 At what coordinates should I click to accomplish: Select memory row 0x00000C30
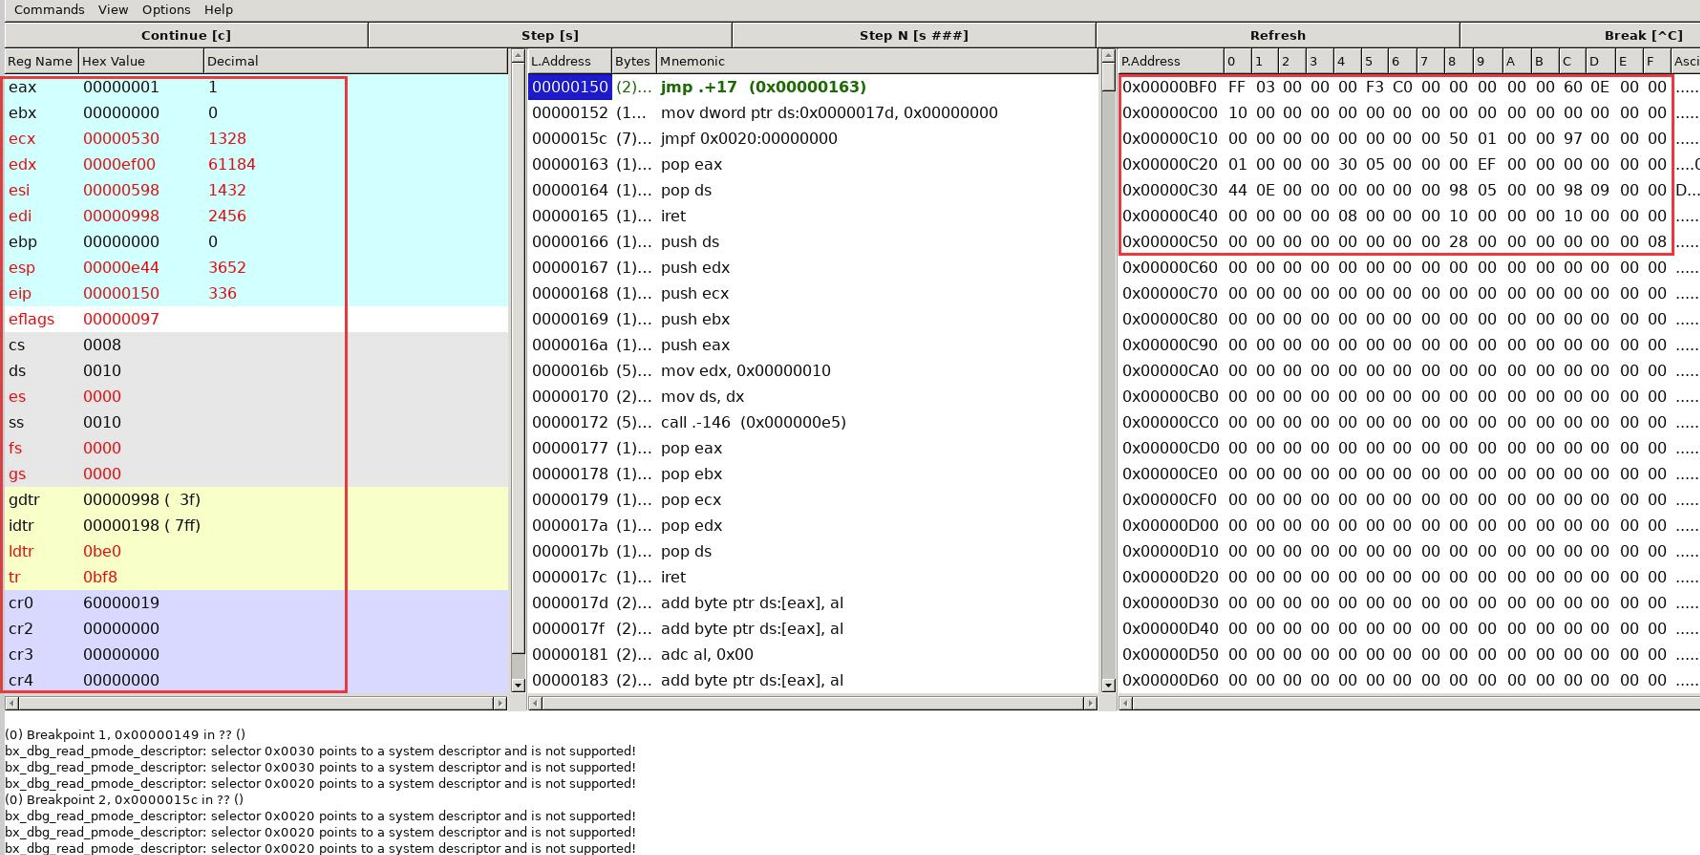1408,190
